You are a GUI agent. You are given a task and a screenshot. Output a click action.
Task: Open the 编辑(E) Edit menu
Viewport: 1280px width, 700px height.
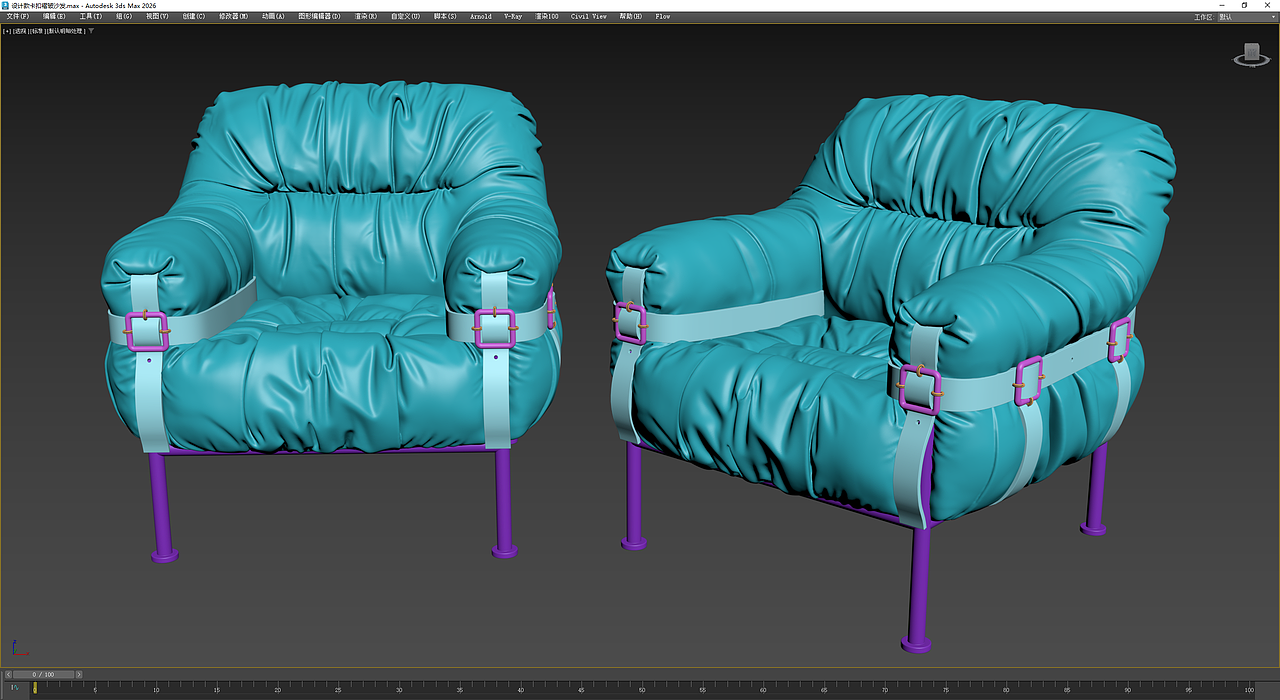(54, 17)
